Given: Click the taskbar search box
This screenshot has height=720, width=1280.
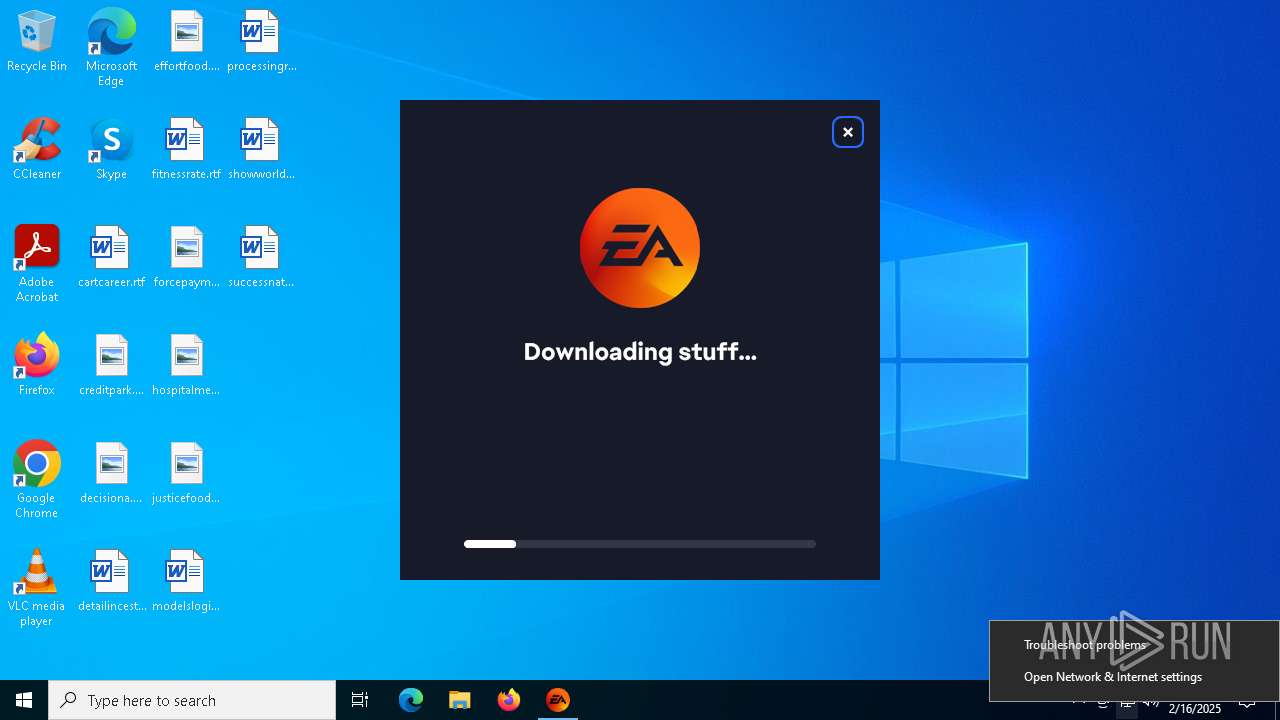Looking at the screenshot, I should (192, 700).
